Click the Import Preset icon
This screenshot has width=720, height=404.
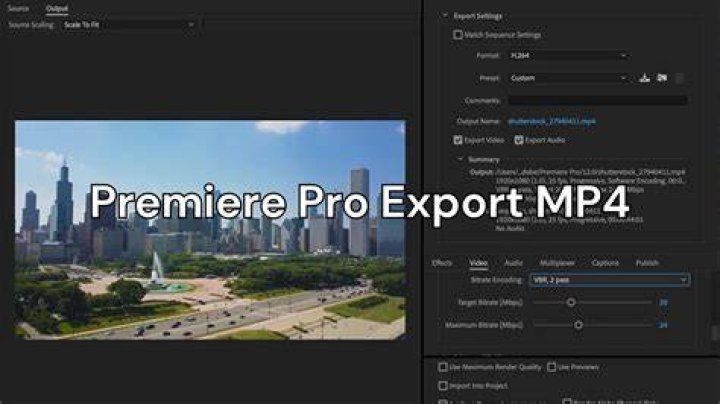[x=662, y=78]
